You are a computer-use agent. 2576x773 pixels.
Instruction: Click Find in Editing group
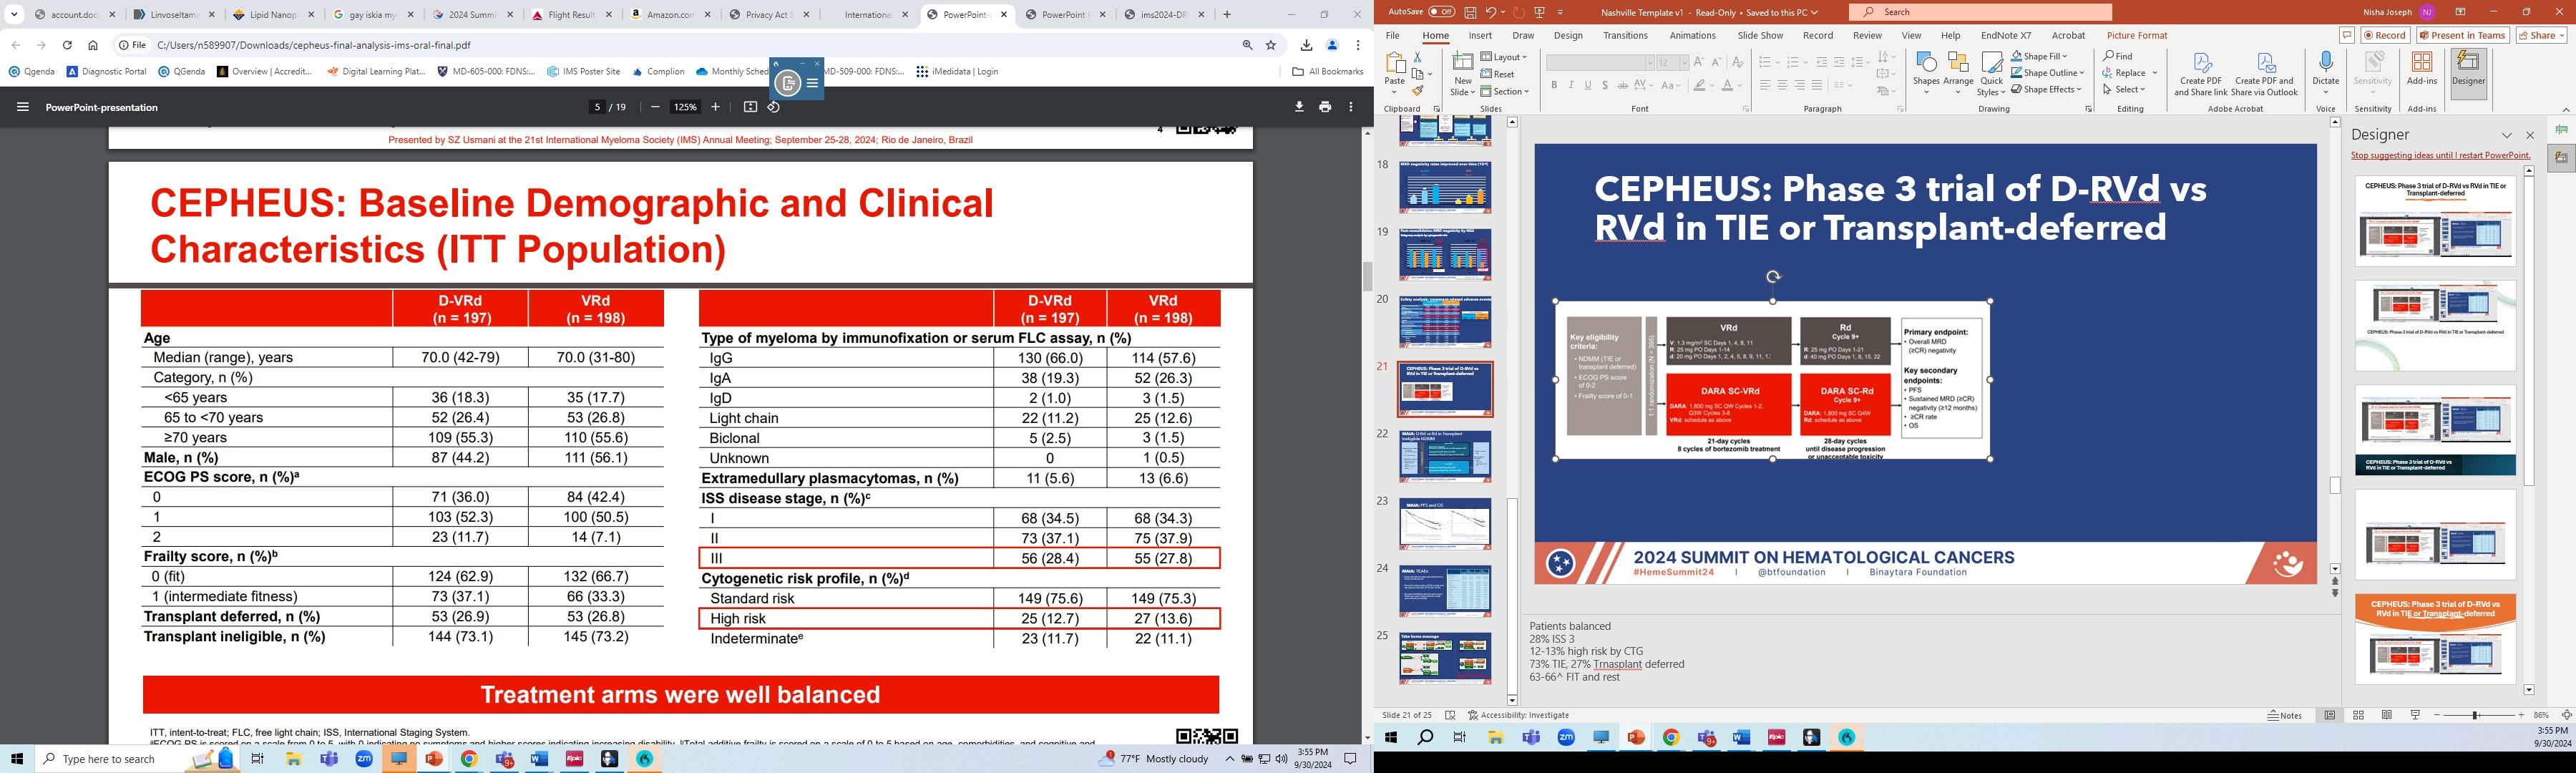pos(2117,56)
